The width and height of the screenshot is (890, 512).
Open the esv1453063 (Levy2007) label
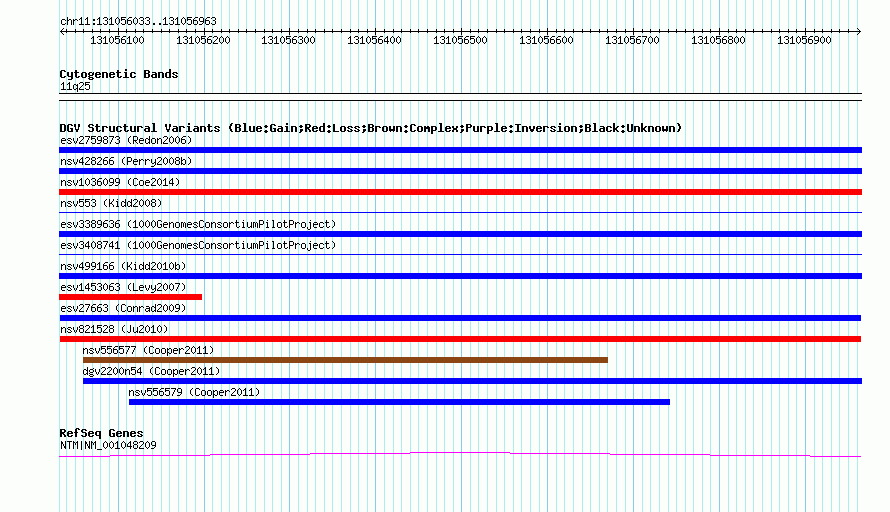pos(123,287)
